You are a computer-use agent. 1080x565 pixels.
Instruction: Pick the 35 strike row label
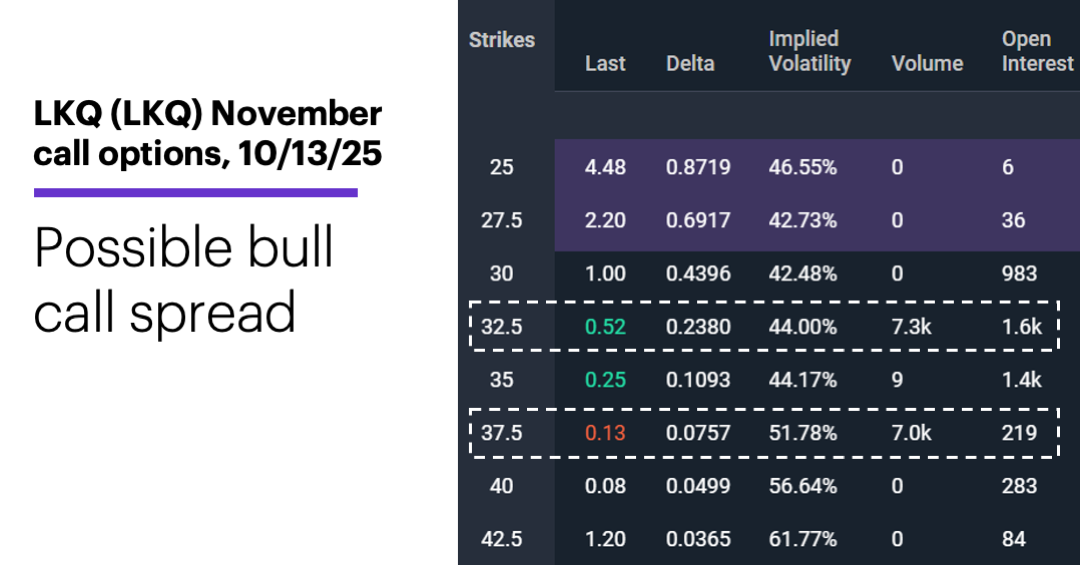pyautogui.click(x=502, y=379)
